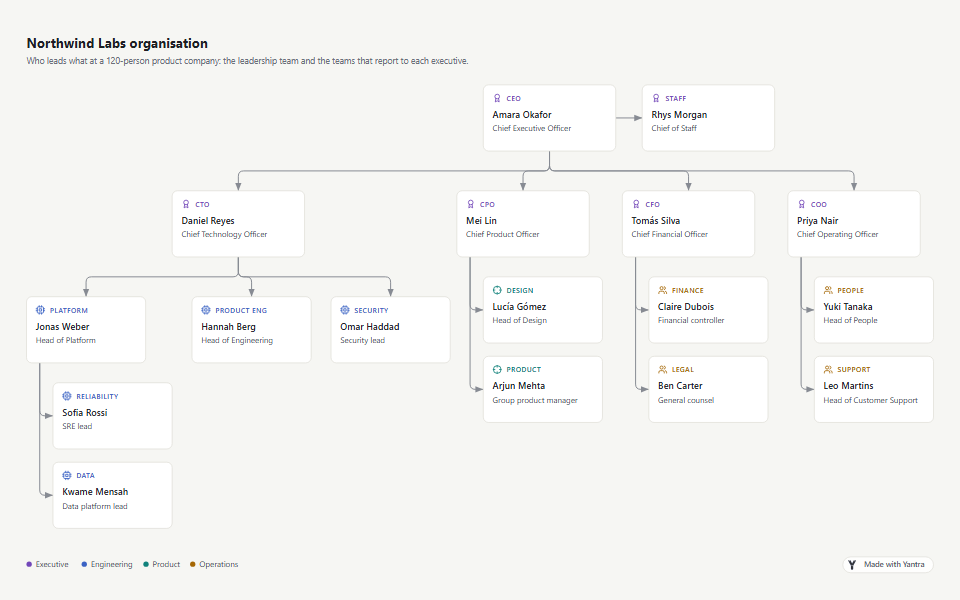Click the gear icon on the SECURITY card
This screenshot has height=600, width=960.
(345, 310)
